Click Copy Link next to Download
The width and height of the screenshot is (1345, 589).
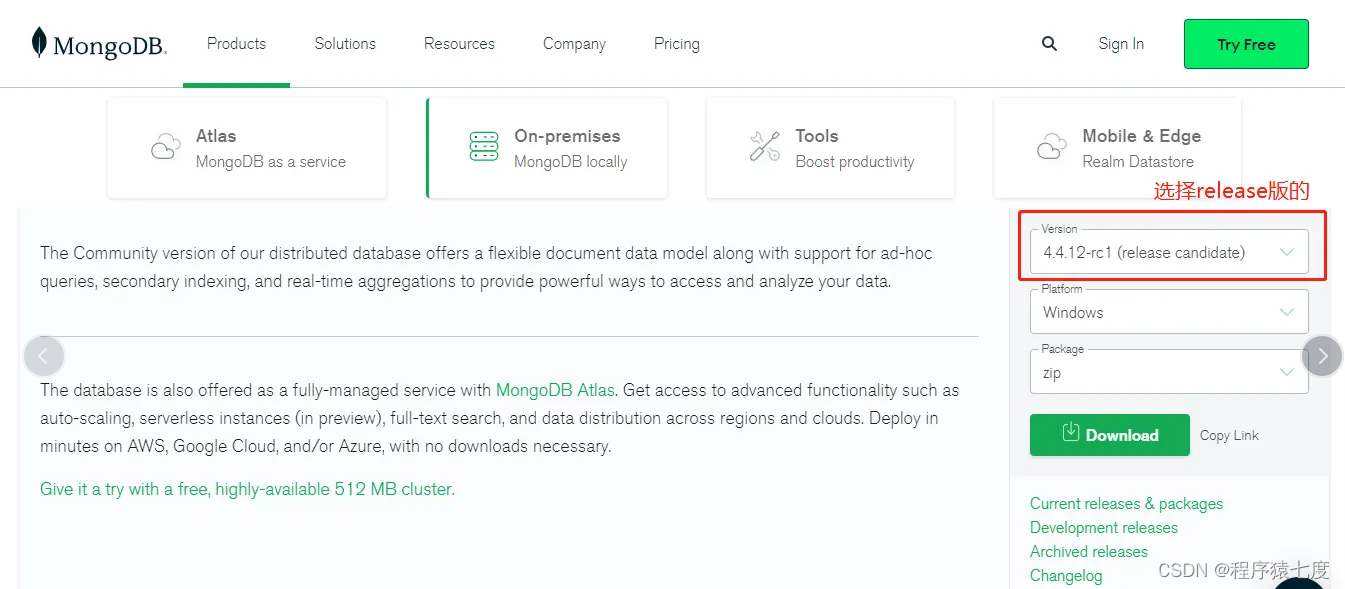coord(1229,434)
